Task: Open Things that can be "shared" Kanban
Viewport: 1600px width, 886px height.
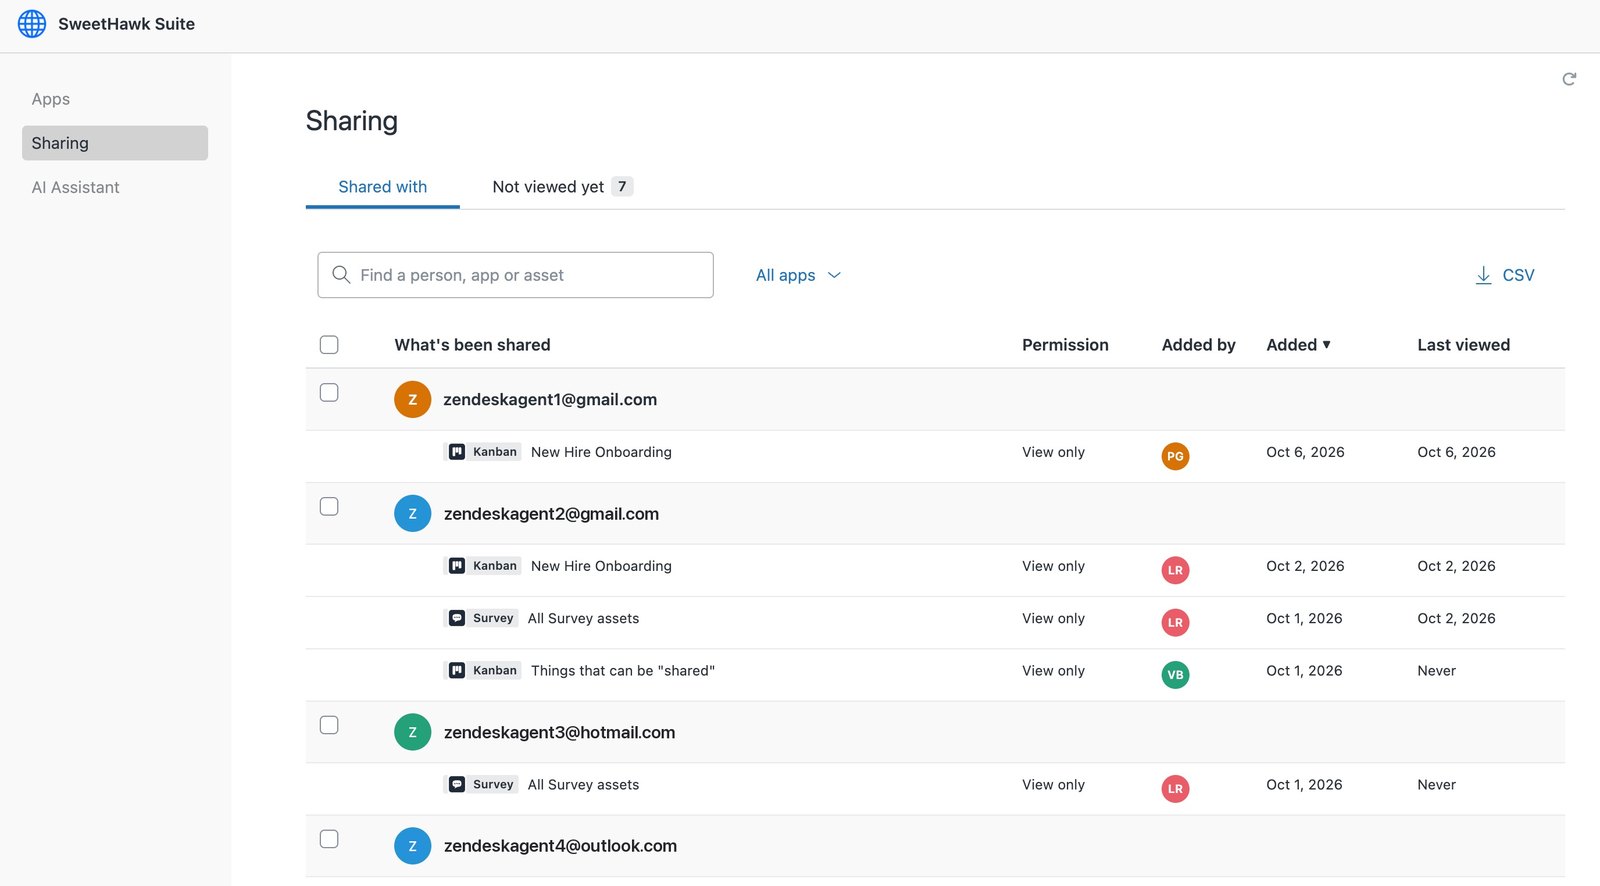Action: [623, 671]
